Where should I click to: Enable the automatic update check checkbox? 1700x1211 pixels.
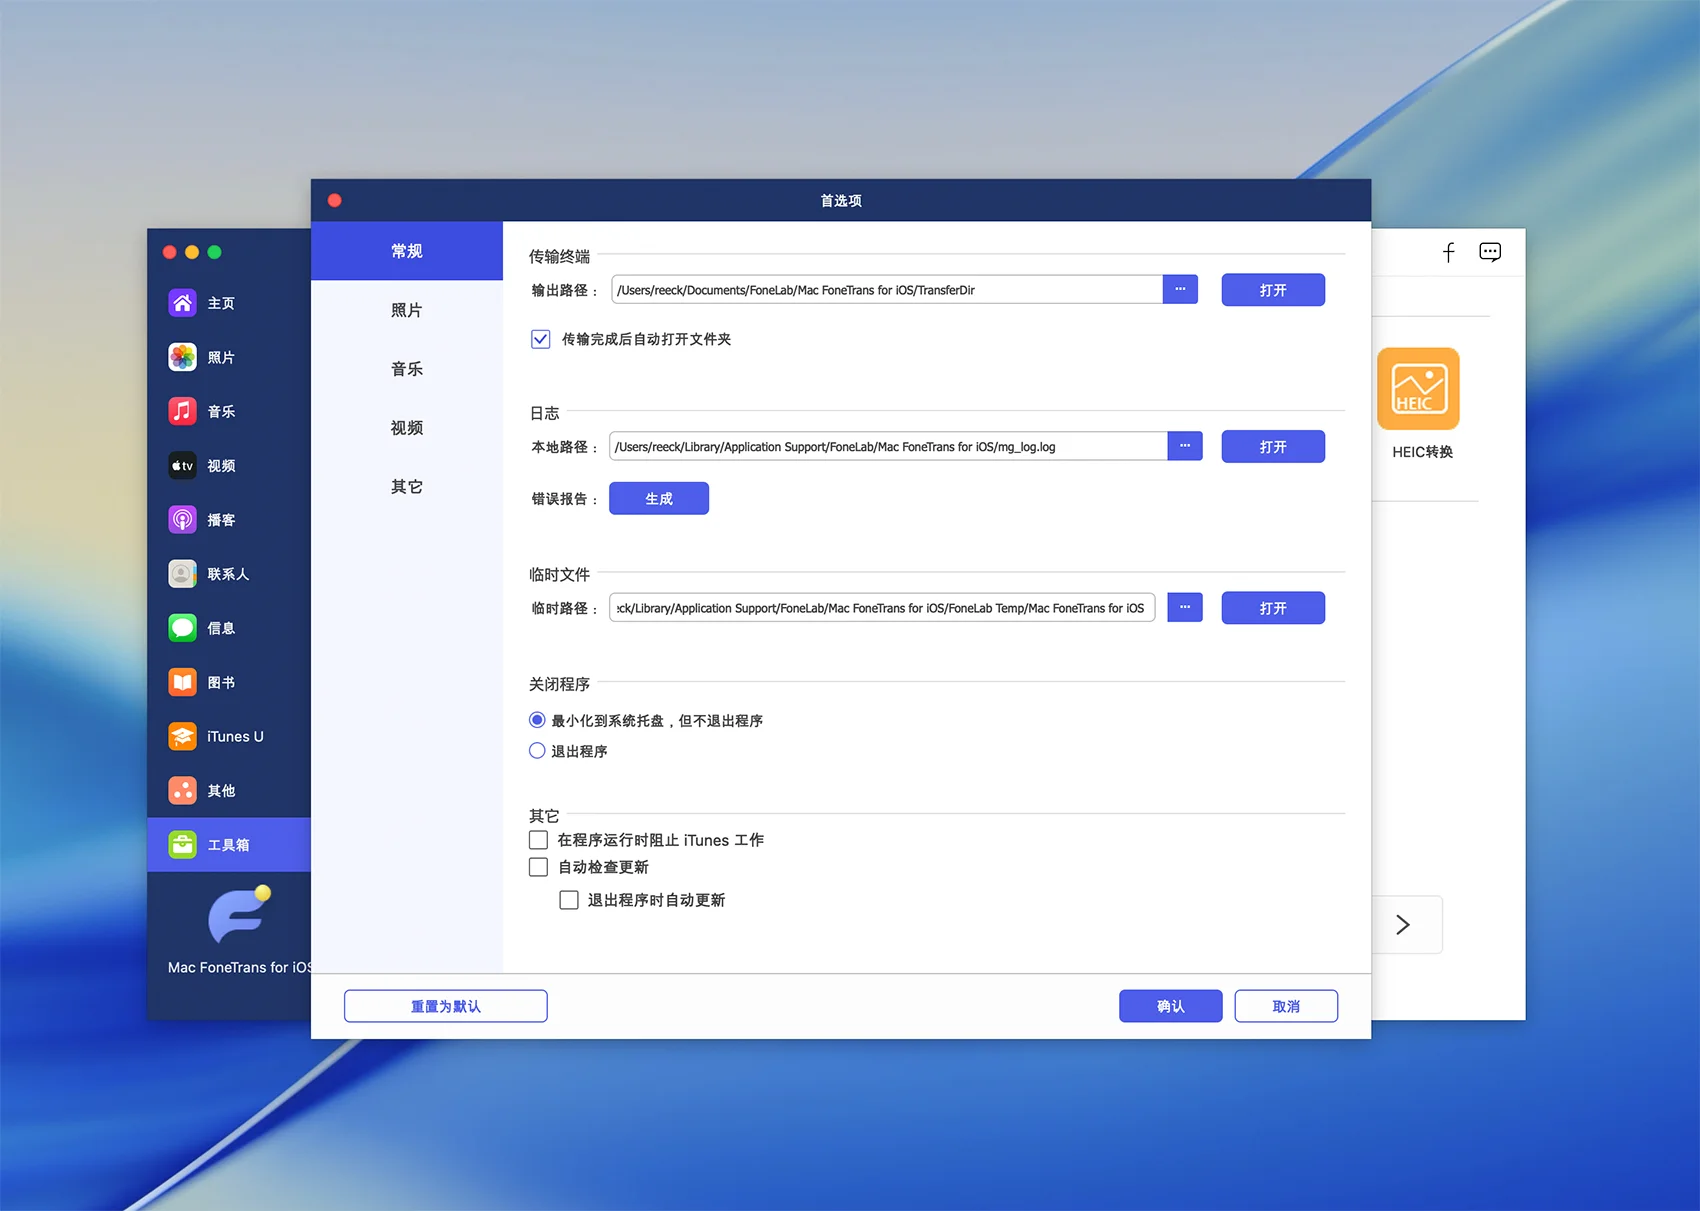(x=538, y=867)
